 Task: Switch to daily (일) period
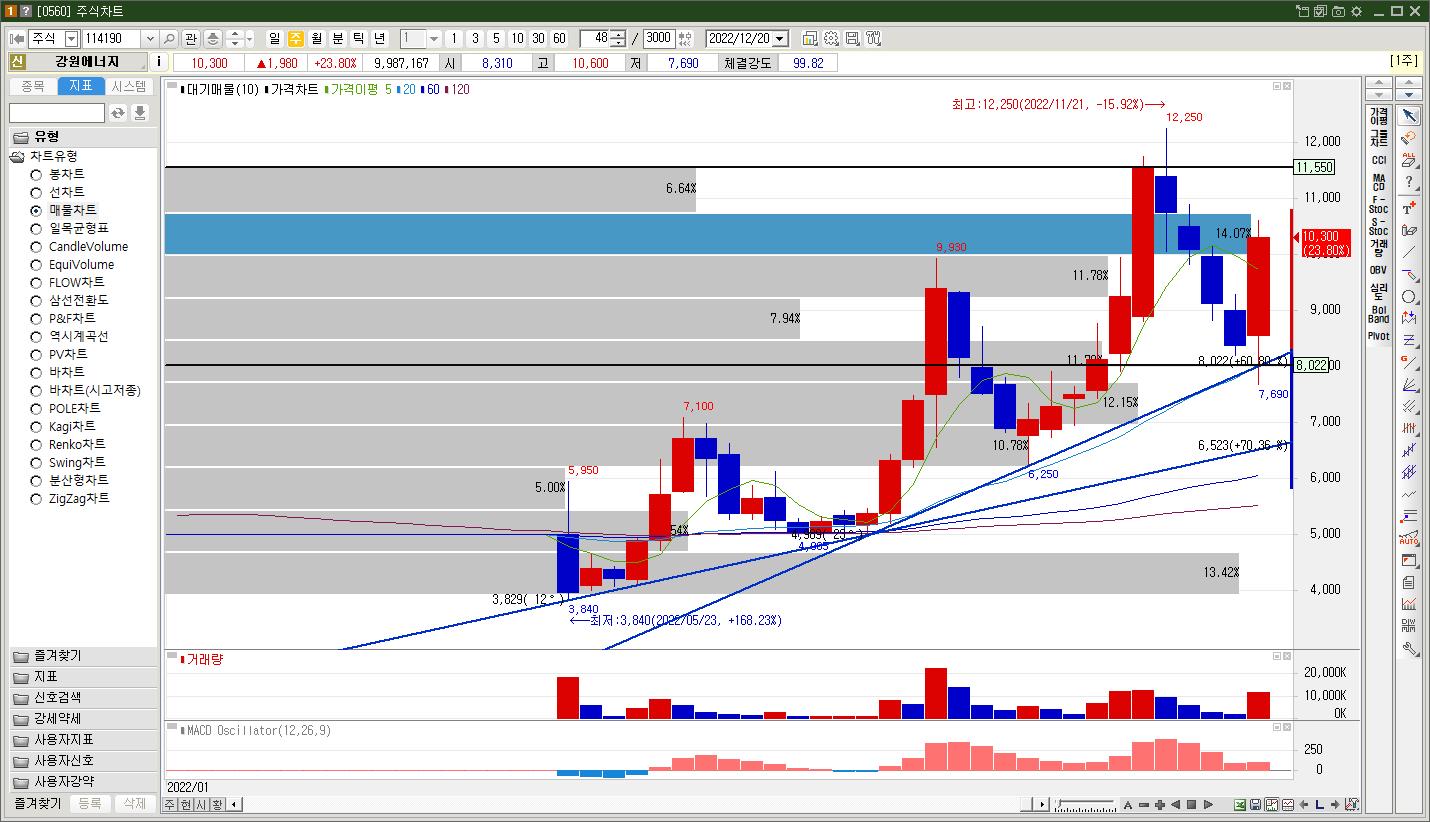coord(274,38)
